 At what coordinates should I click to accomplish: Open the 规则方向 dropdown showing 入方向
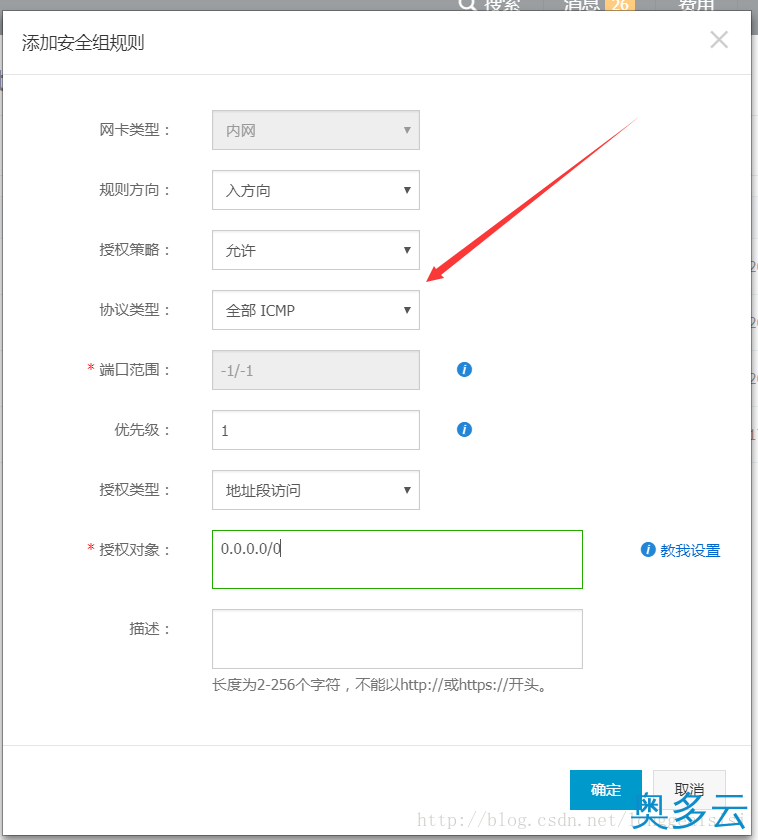point(316,190)
